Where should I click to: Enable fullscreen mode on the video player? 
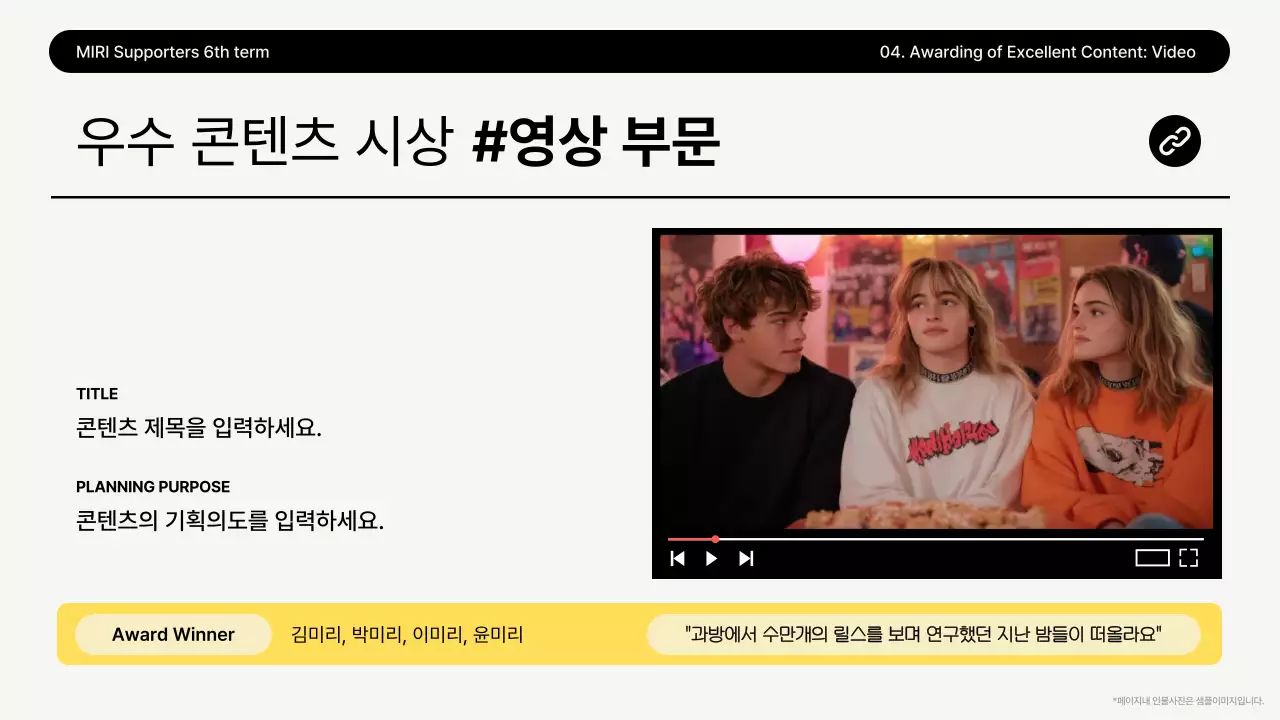click(x=1188, y=558)
